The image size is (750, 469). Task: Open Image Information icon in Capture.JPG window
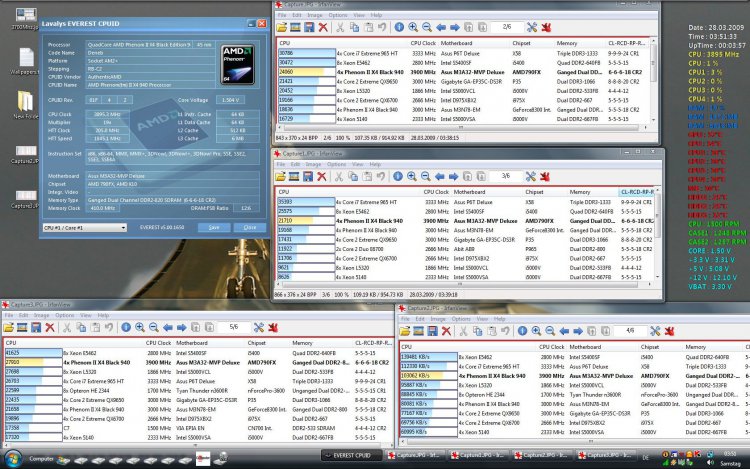click(399, 27)
